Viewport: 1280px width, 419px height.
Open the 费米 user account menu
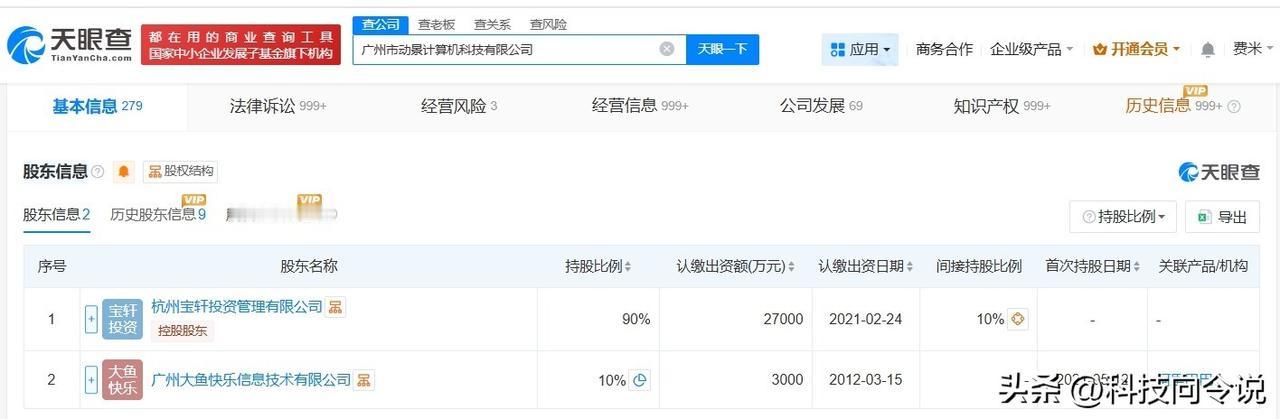tap(1253, 49)
